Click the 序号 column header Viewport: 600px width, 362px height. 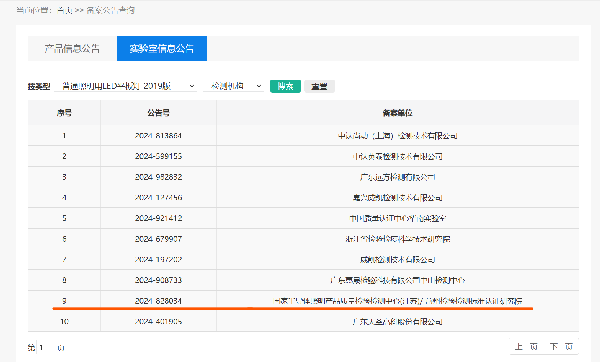click(x=64, y=113)
